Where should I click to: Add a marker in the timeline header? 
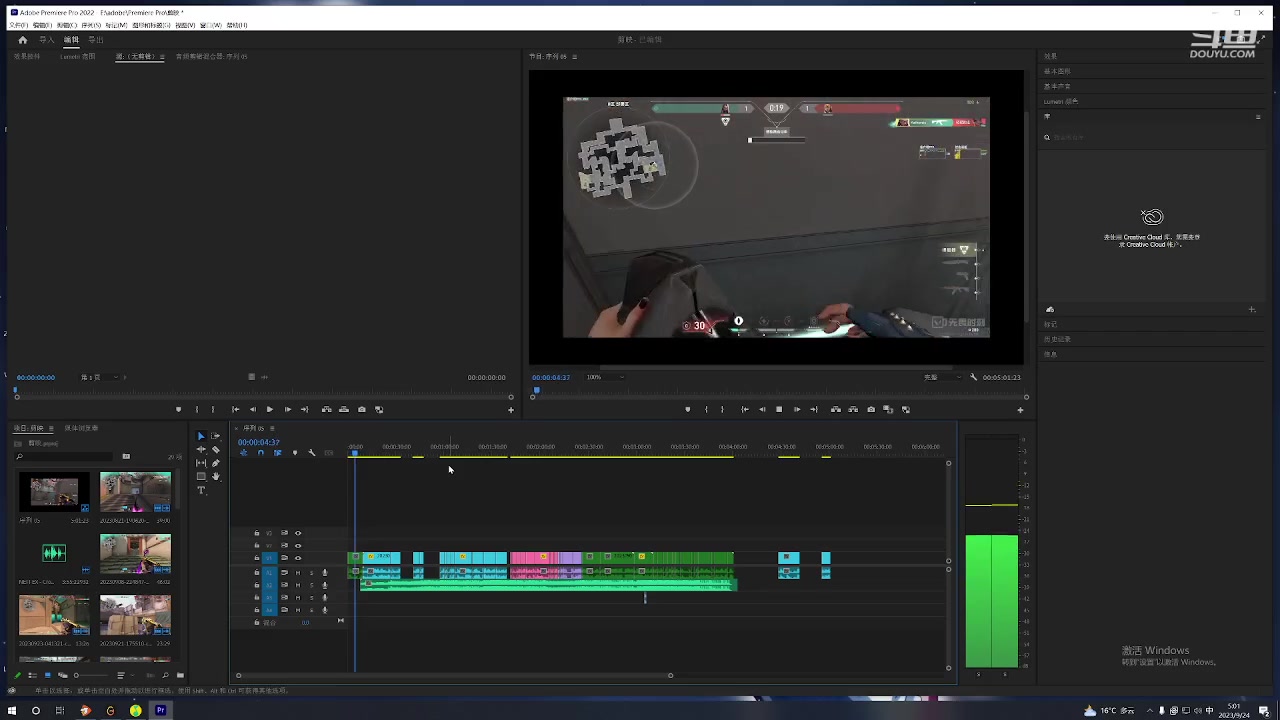pos(294,453)
